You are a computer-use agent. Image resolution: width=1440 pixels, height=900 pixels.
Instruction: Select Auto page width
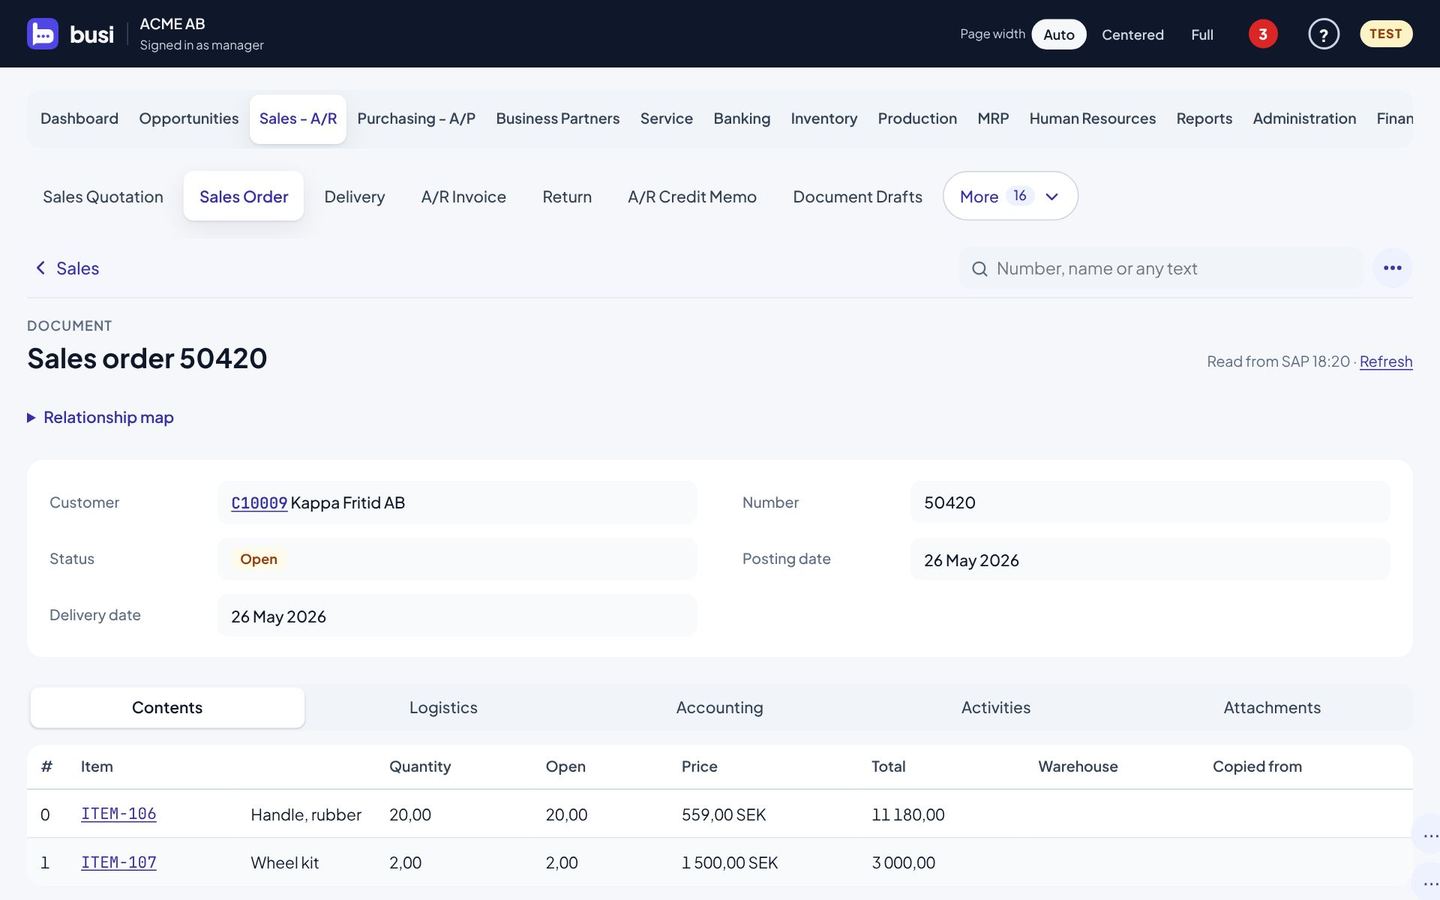coord(1059,34)
